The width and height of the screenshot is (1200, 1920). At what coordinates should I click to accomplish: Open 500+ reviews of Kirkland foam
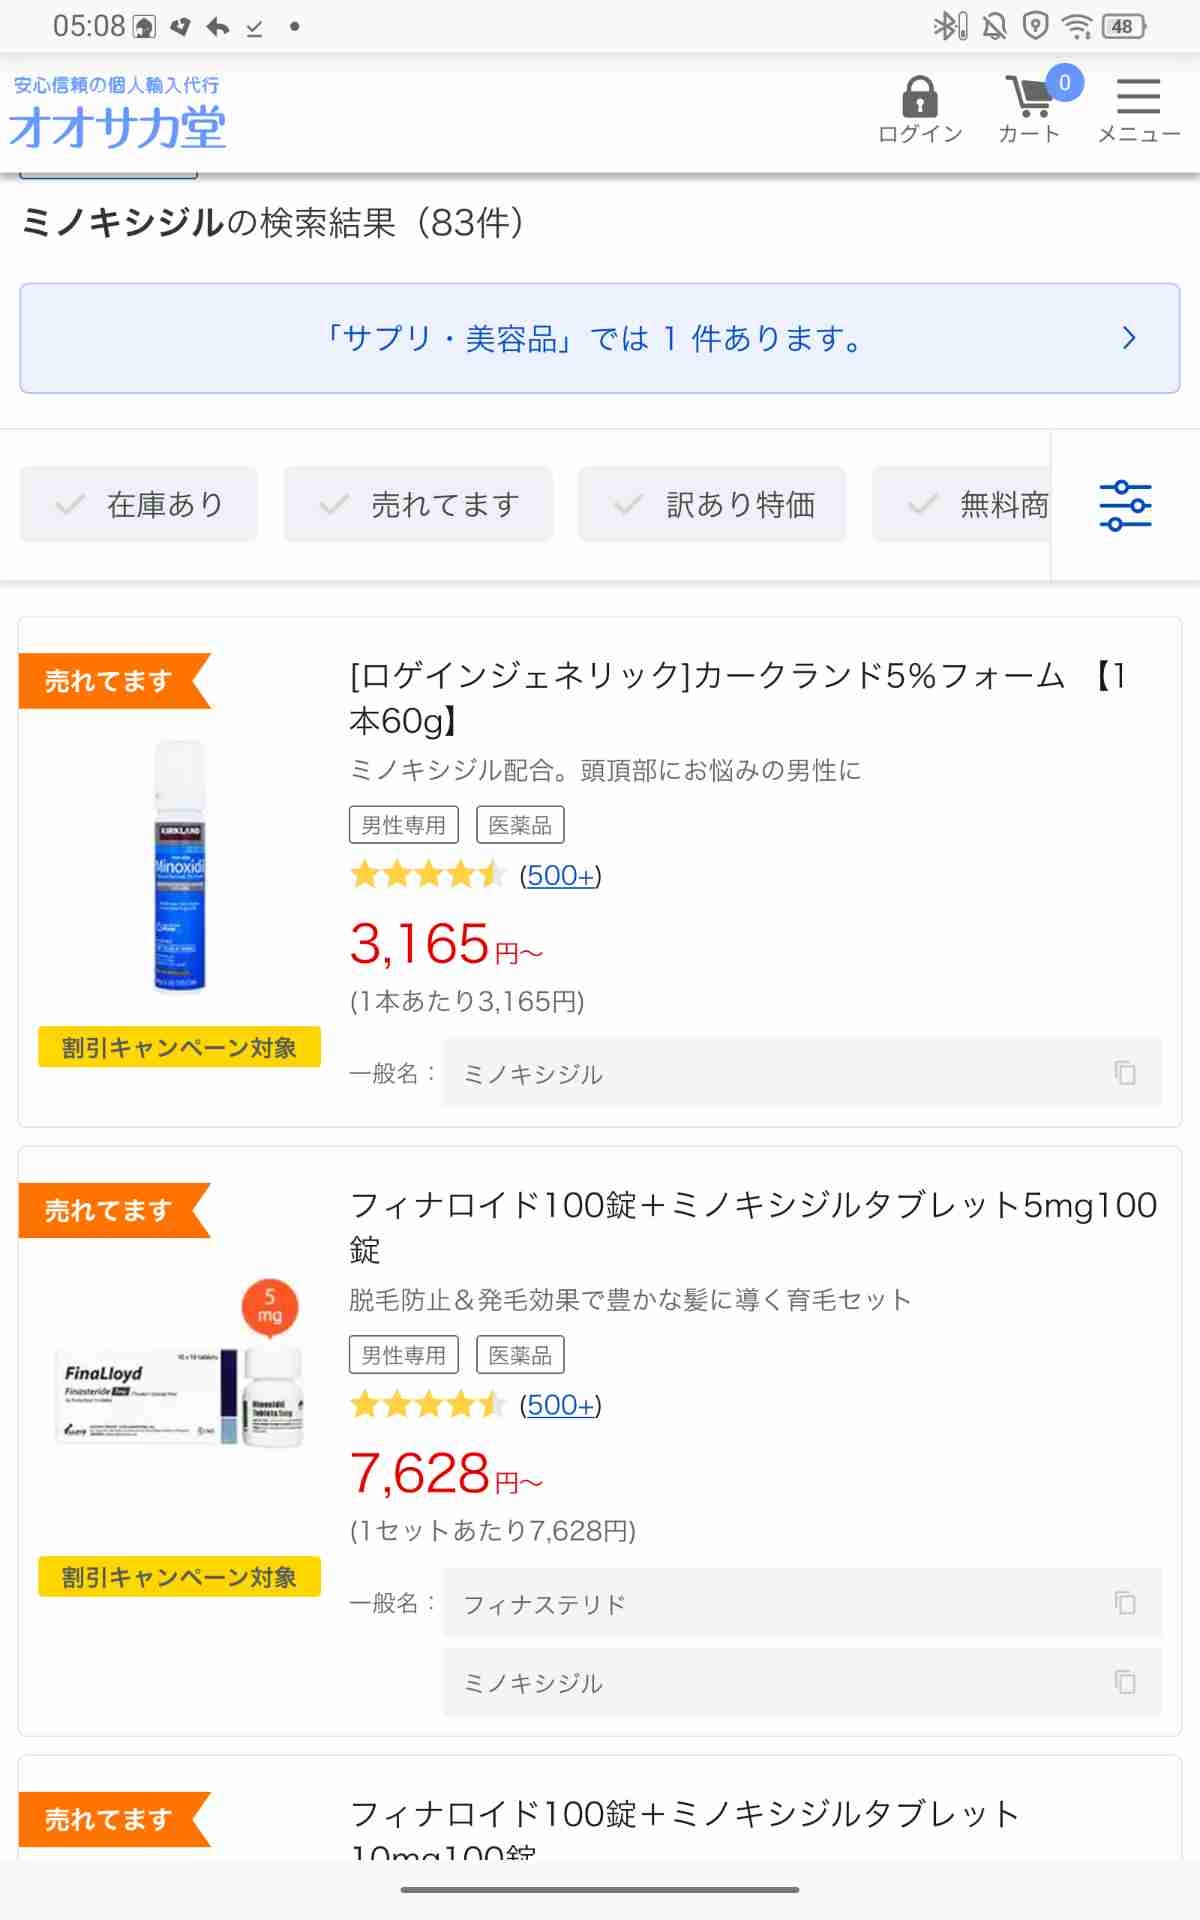point(560,876)
